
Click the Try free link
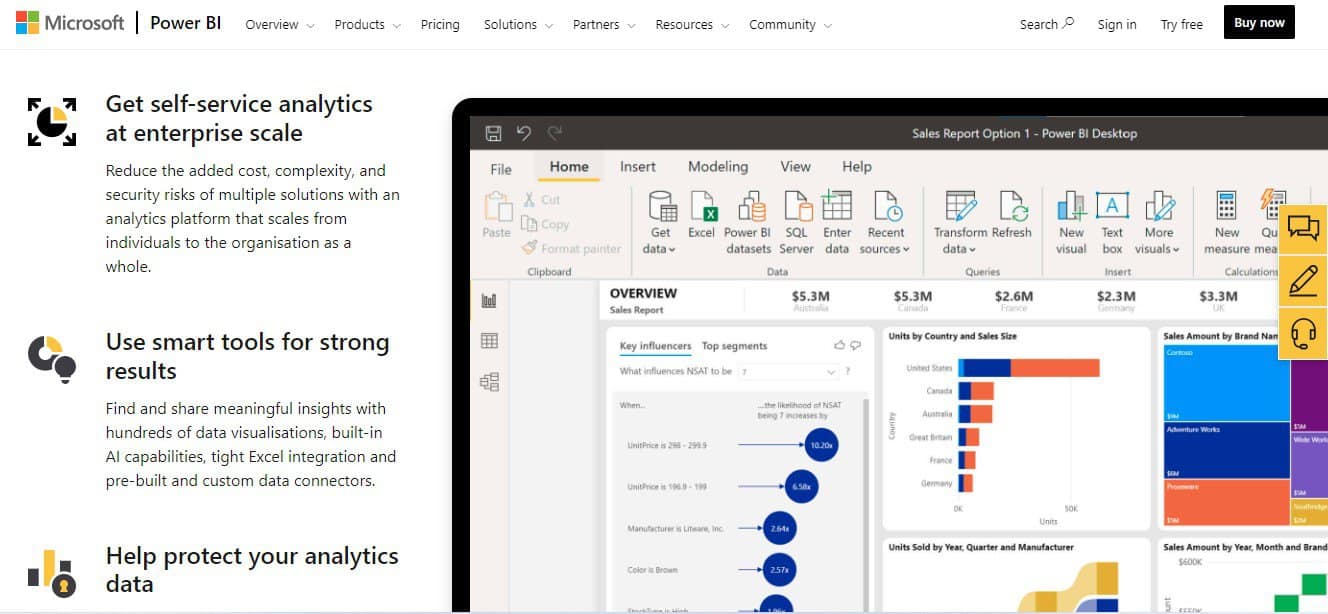tap(1182, 25)
